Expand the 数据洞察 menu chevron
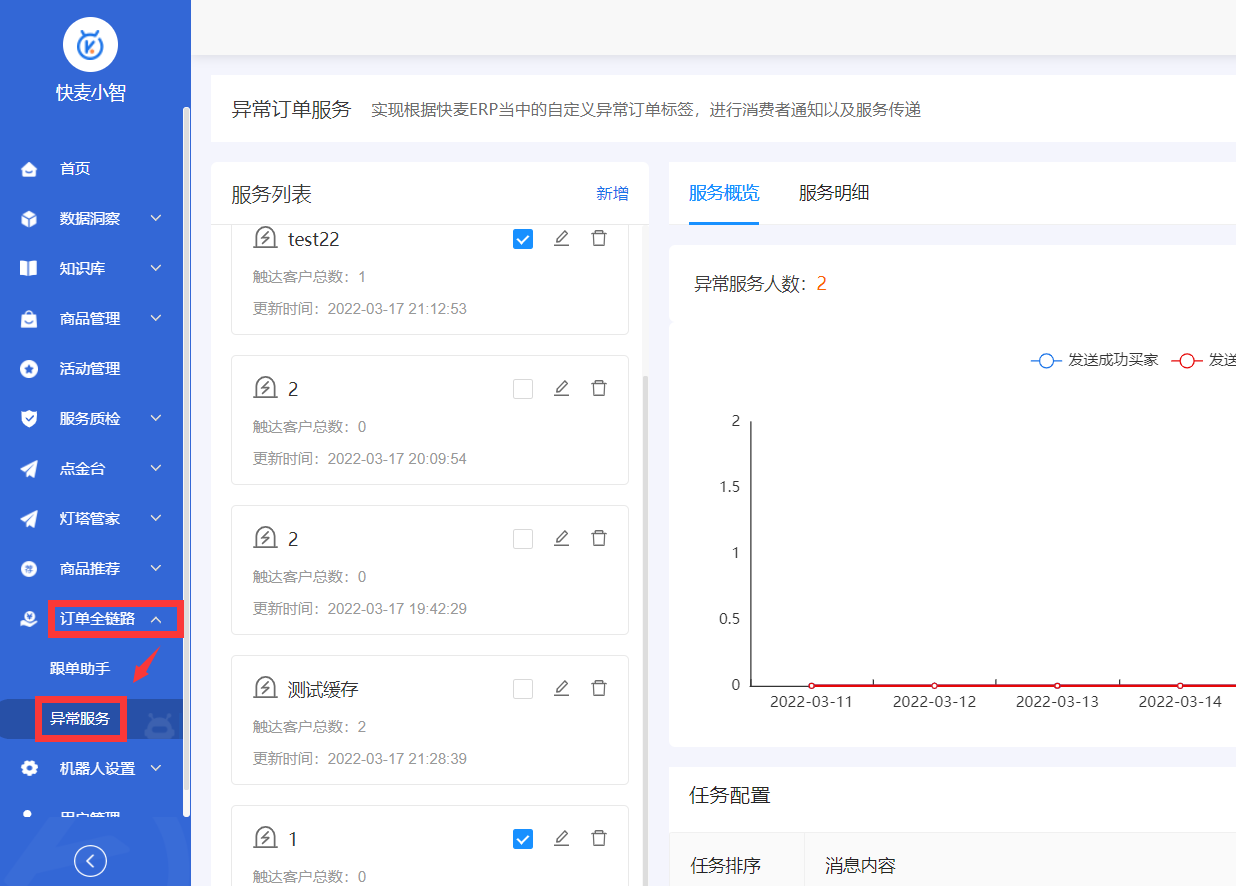Image resolution: width=1236 pixels, height=886 pixels. [x=156, y=218]
